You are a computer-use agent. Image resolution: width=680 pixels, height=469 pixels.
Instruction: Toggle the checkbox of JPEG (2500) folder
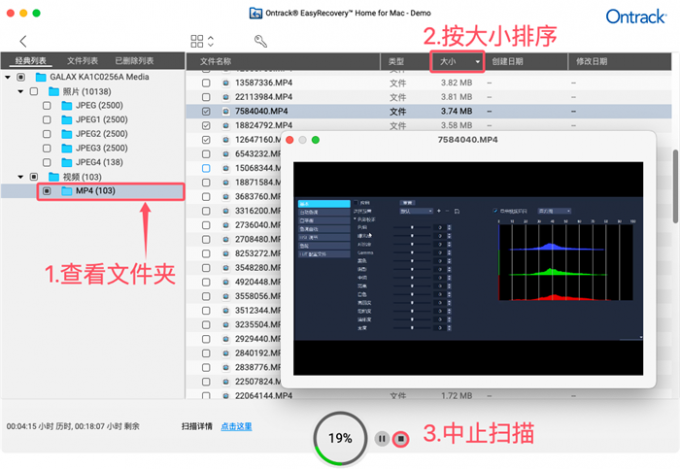(47, 105)
